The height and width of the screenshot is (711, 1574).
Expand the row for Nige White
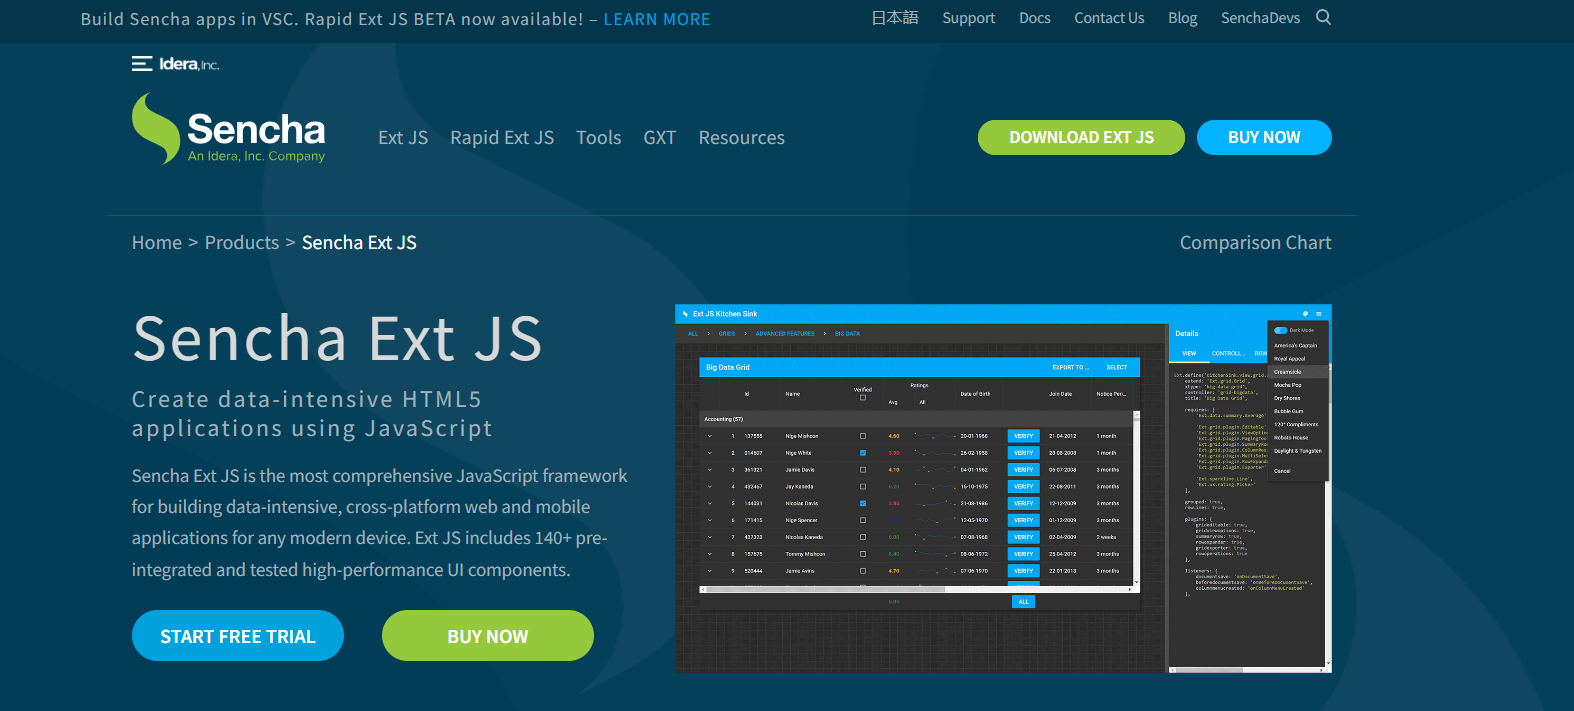[710, 453]
